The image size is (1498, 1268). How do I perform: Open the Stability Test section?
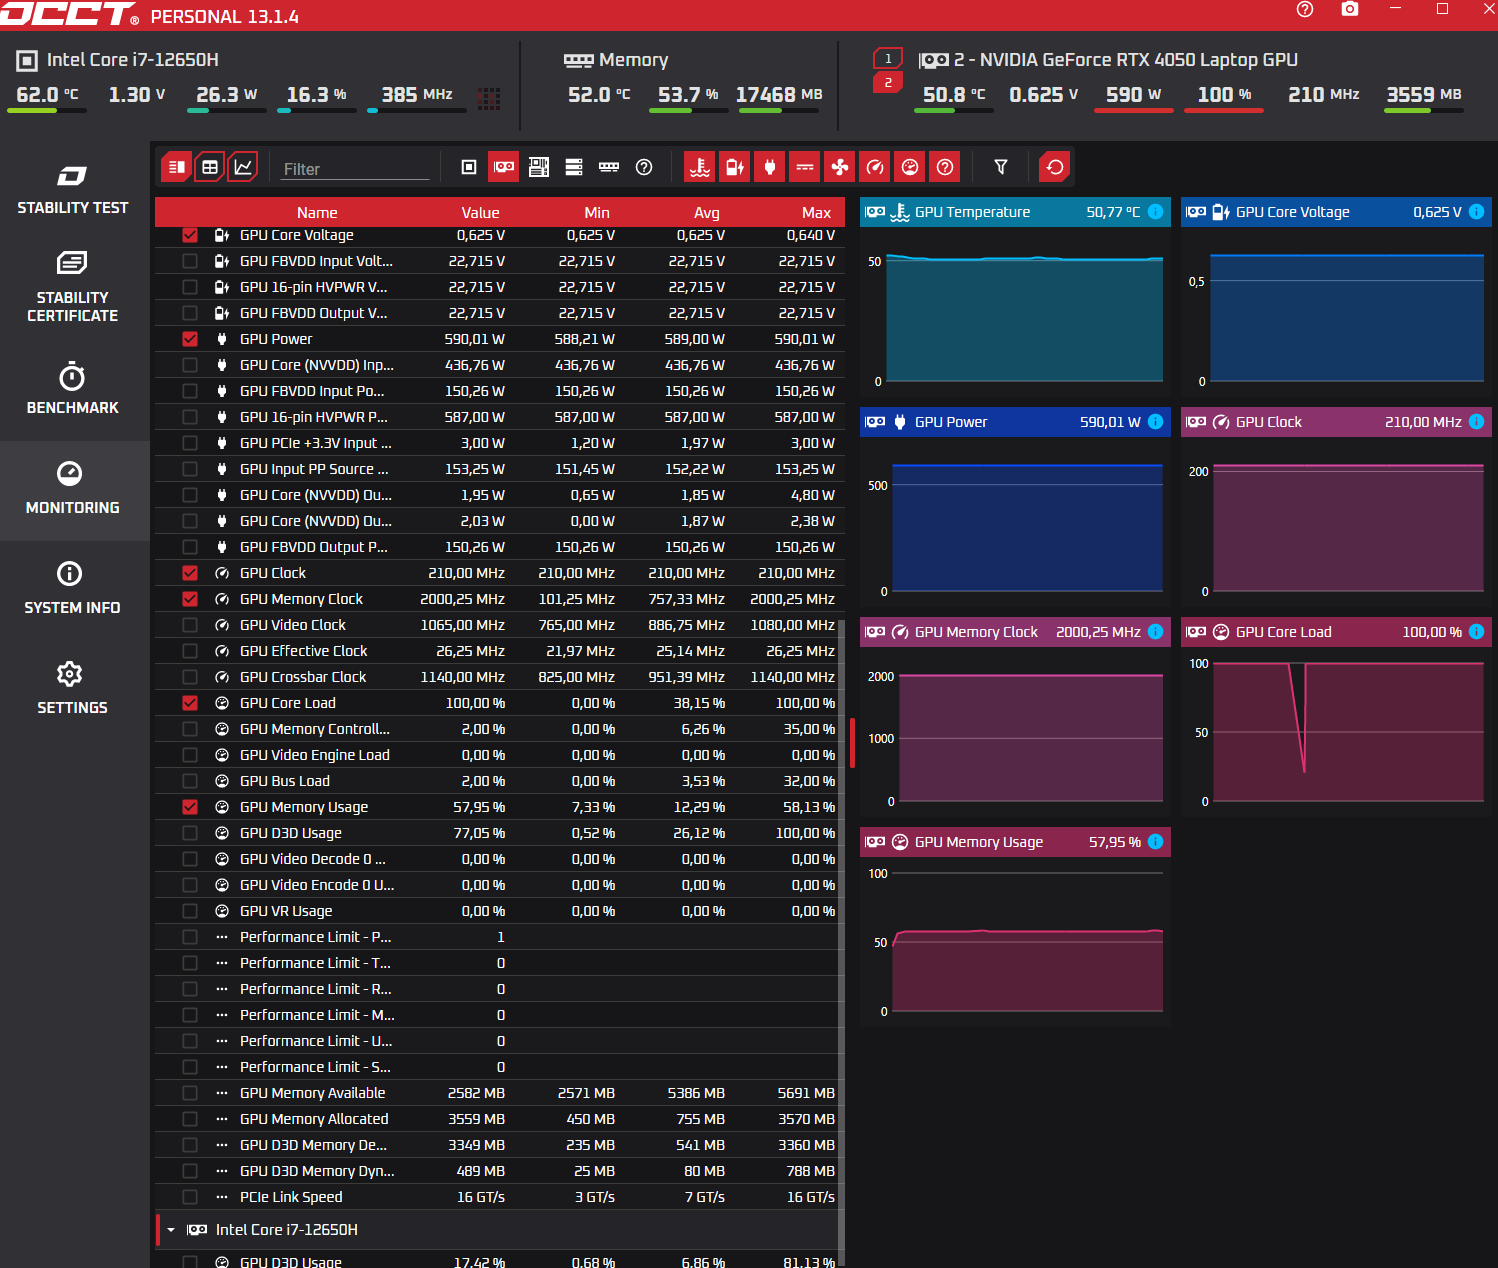[73, 190]
